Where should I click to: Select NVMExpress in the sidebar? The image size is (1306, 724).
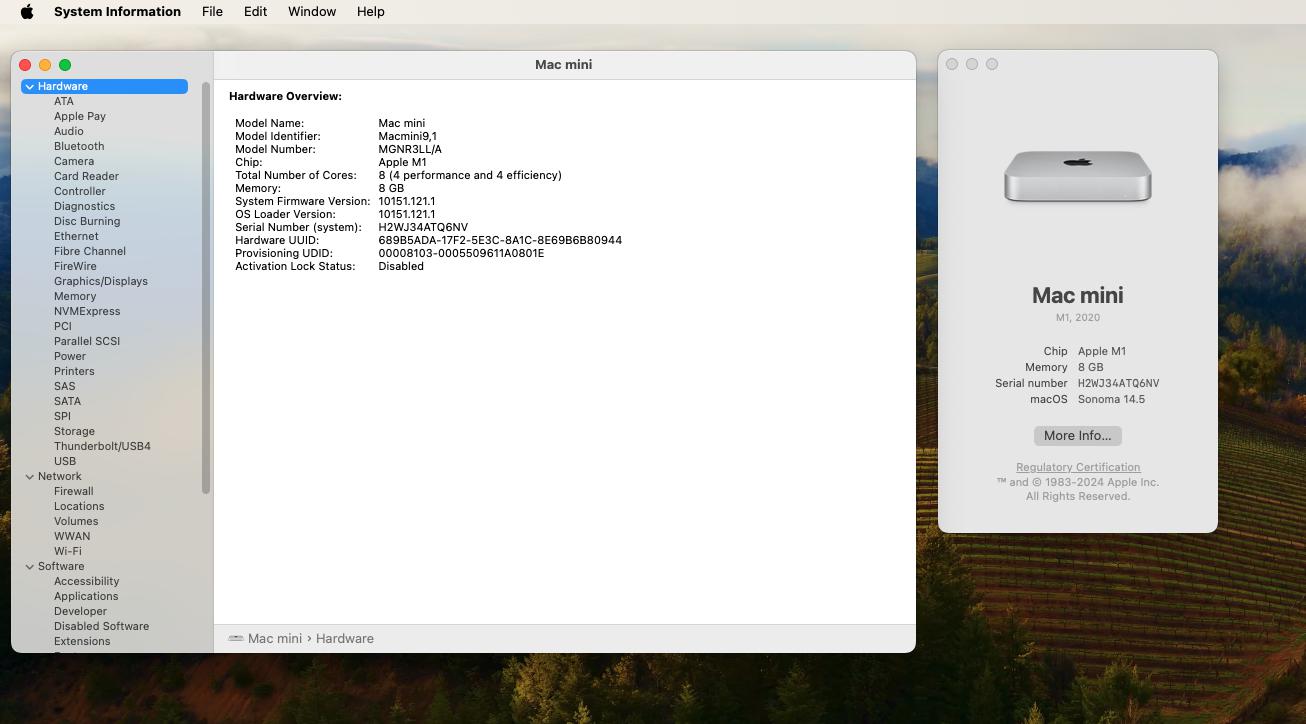click(x=87, y=311)
